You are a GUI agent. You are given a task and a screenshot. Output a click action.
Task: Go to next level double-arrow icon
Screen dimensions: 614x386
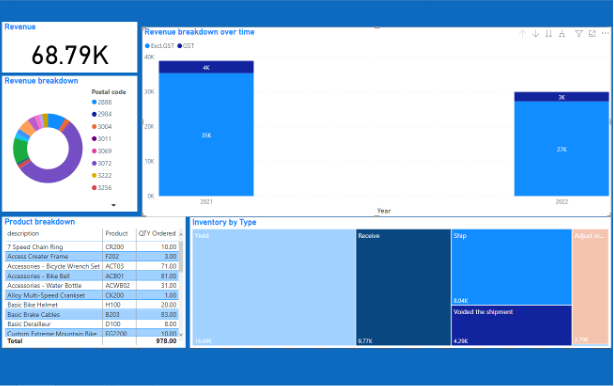pyautogui.click(x=549, y=34)
